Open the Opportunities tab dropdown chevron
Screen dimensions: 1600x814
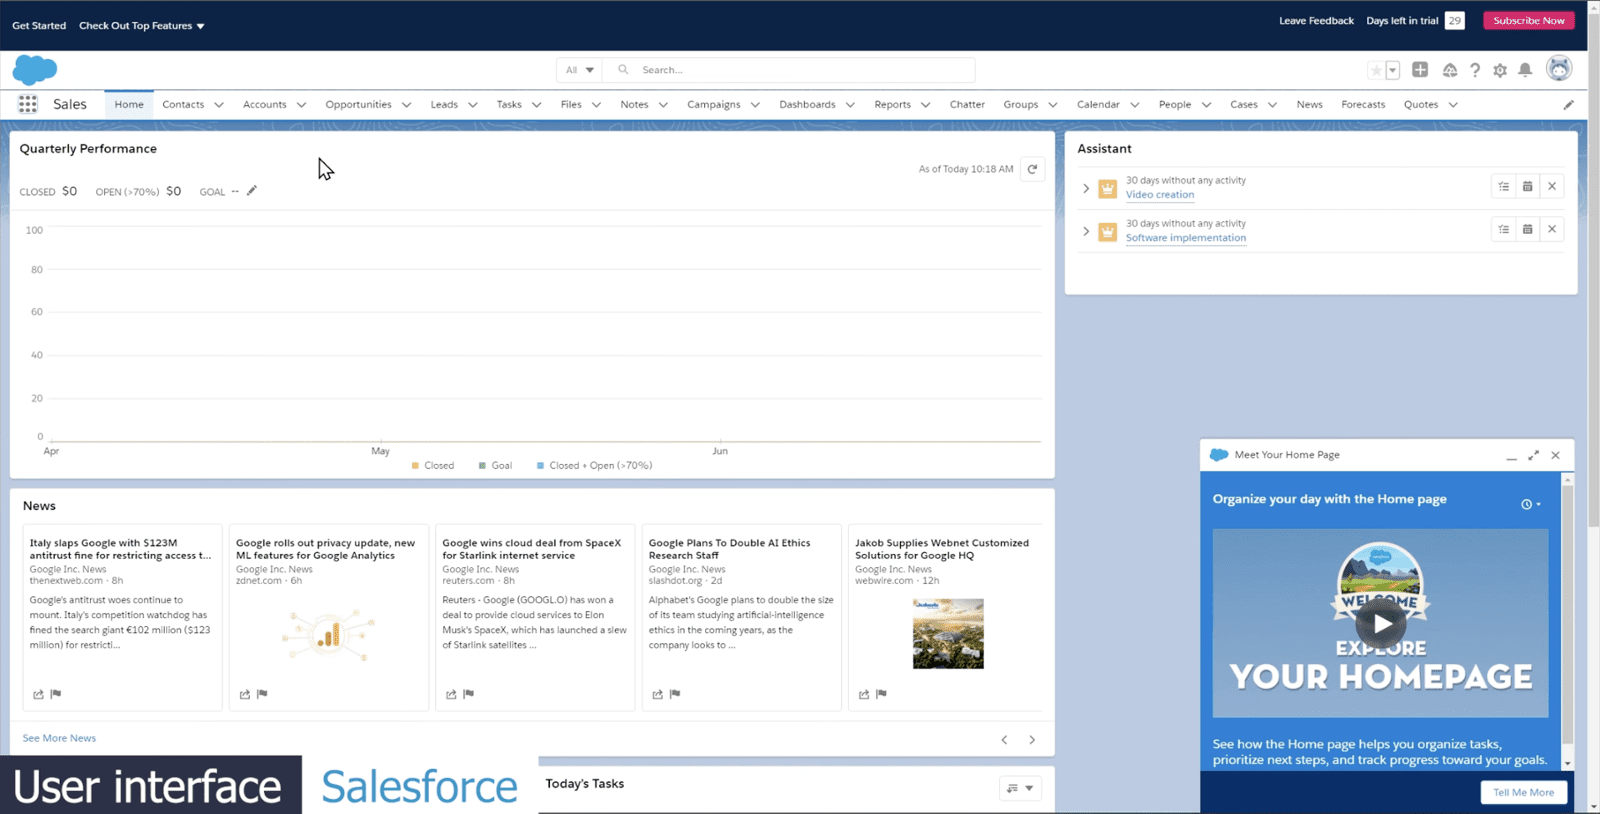[407, 105]
